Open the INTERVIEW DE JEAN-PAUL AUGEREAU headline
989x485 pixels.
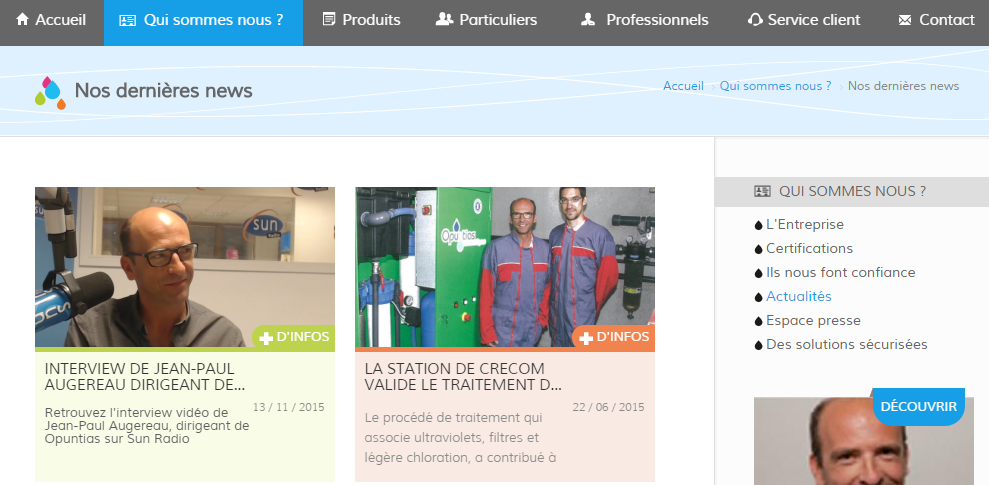pyautogui.click(x=145, y=377)
